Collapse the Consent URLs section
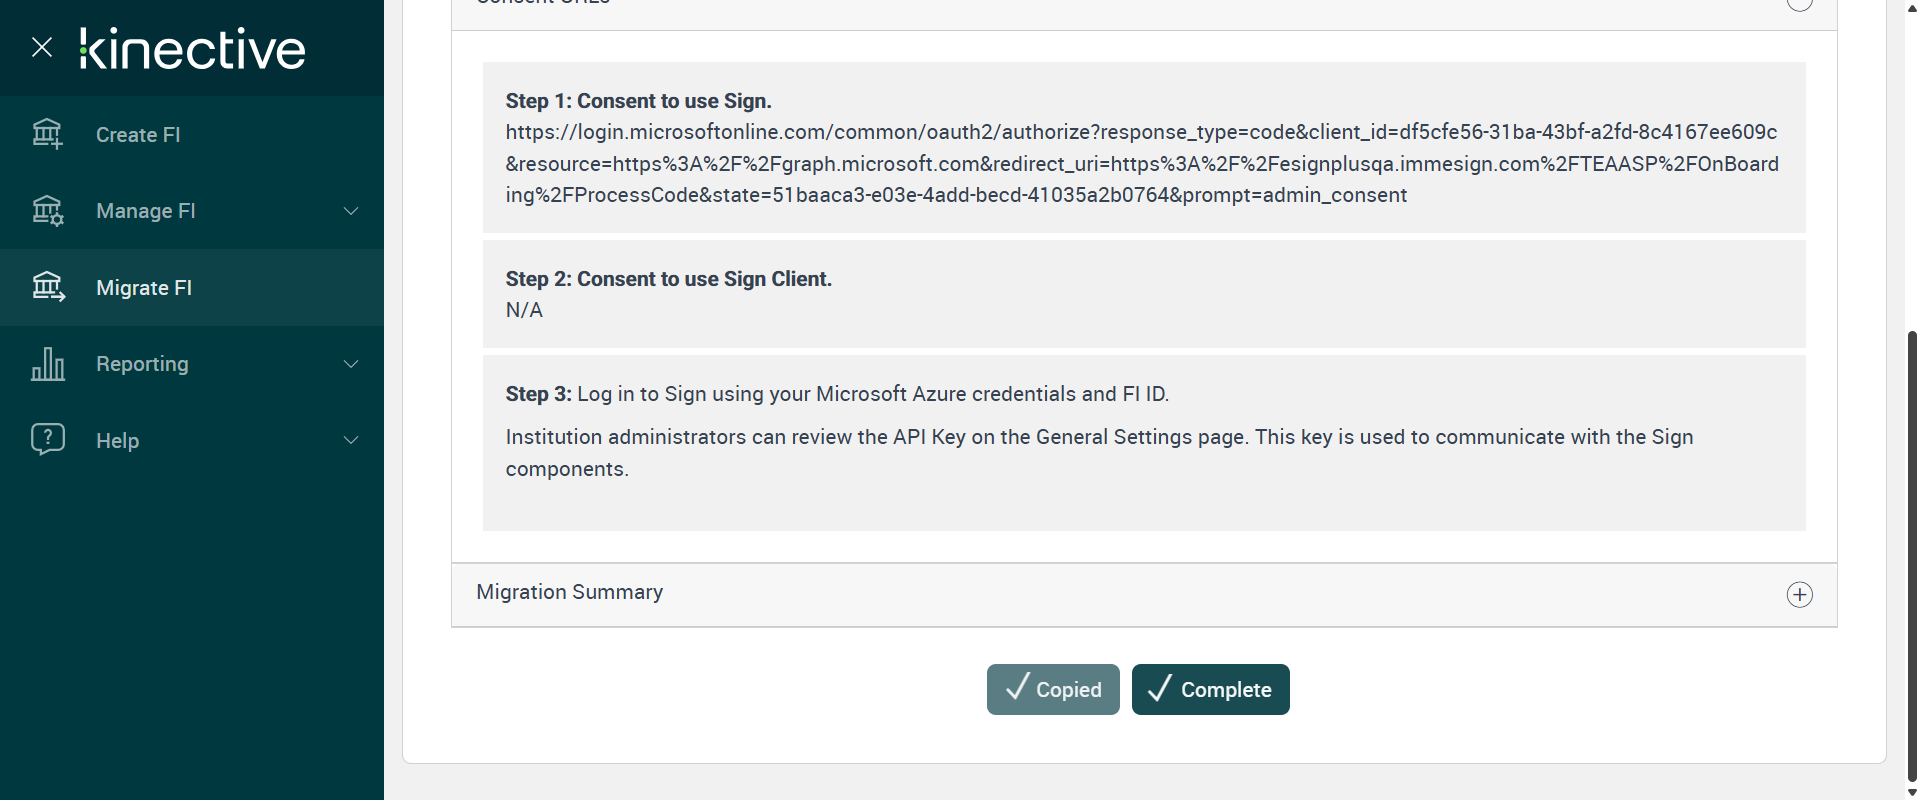The width and height of the screenshot is (1920, 800). pyautogui.click(x=1799, y=4)
